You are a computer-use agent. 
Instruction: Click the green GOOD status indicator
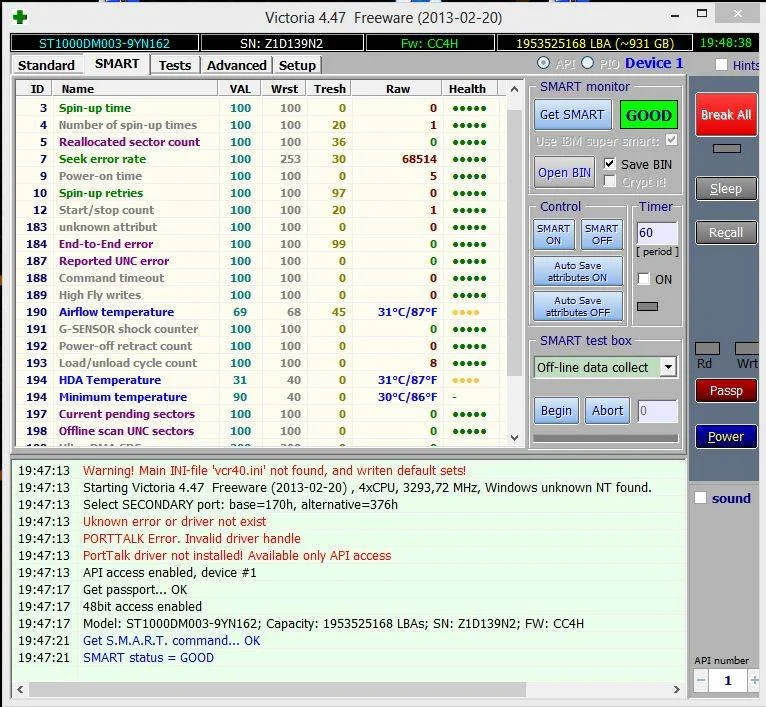tap(648, 115)
